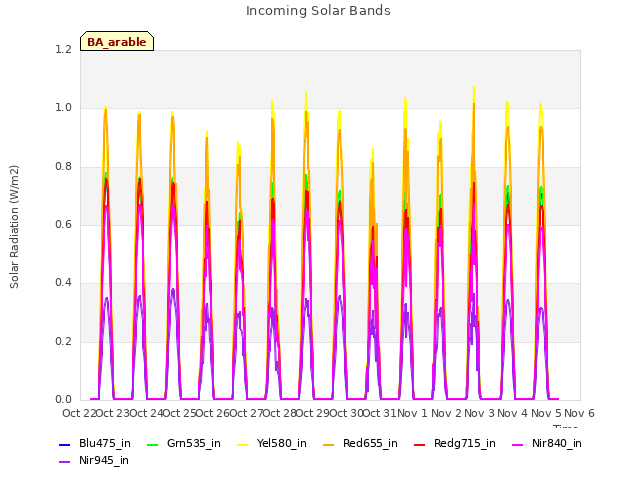Image resolution: width=640 pixels, height=480 pixels.
Task: Select the Nir840_in legend entry
Action: (547, 443)
